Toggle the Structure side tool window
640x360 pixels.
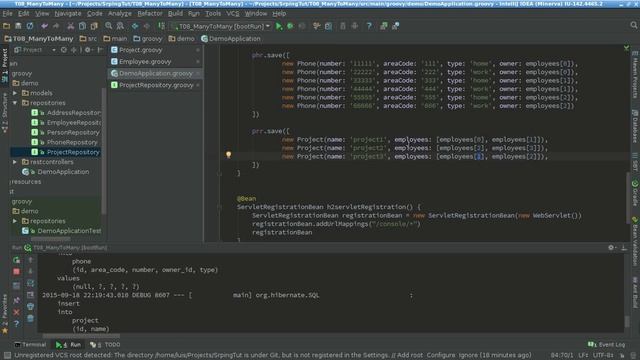[x=4, y=112]
